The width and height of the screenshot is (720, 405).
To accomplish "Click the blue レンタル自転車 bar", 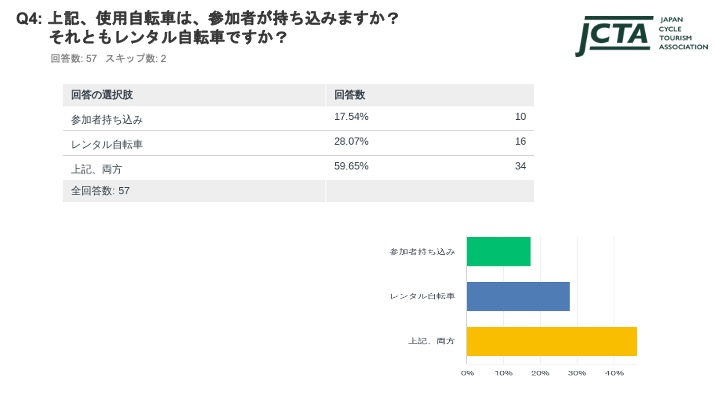I will pyautogui.click(x=518, y=296).
